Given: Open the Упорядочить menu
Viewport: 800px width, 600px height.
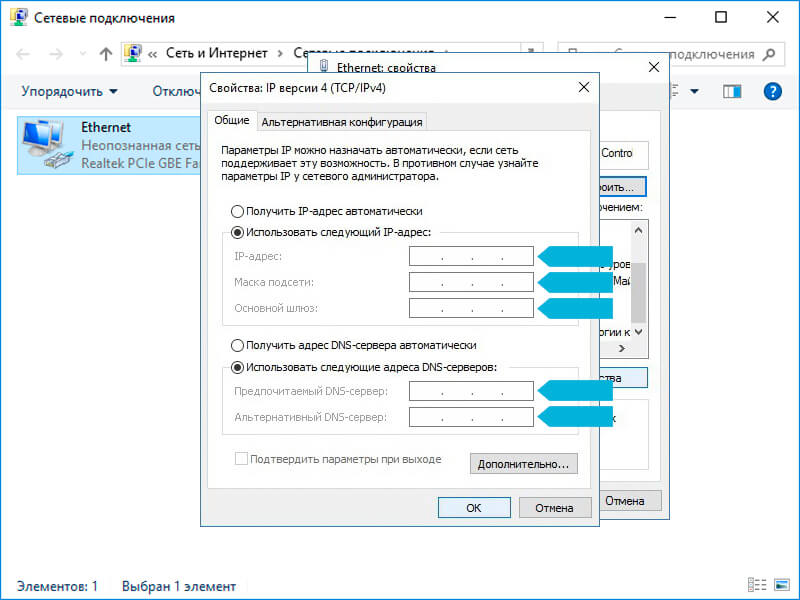Looking at the screenshot, I should 69,91.
